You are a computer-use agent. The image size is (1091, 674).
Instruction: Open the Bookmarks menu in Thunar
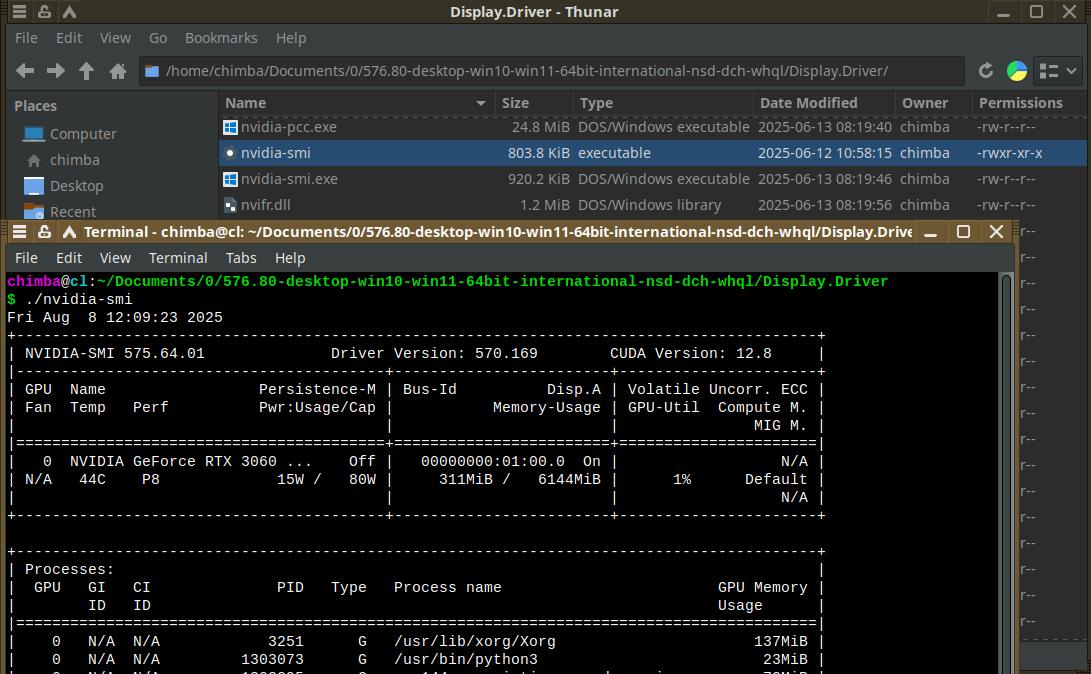(221, 38)
